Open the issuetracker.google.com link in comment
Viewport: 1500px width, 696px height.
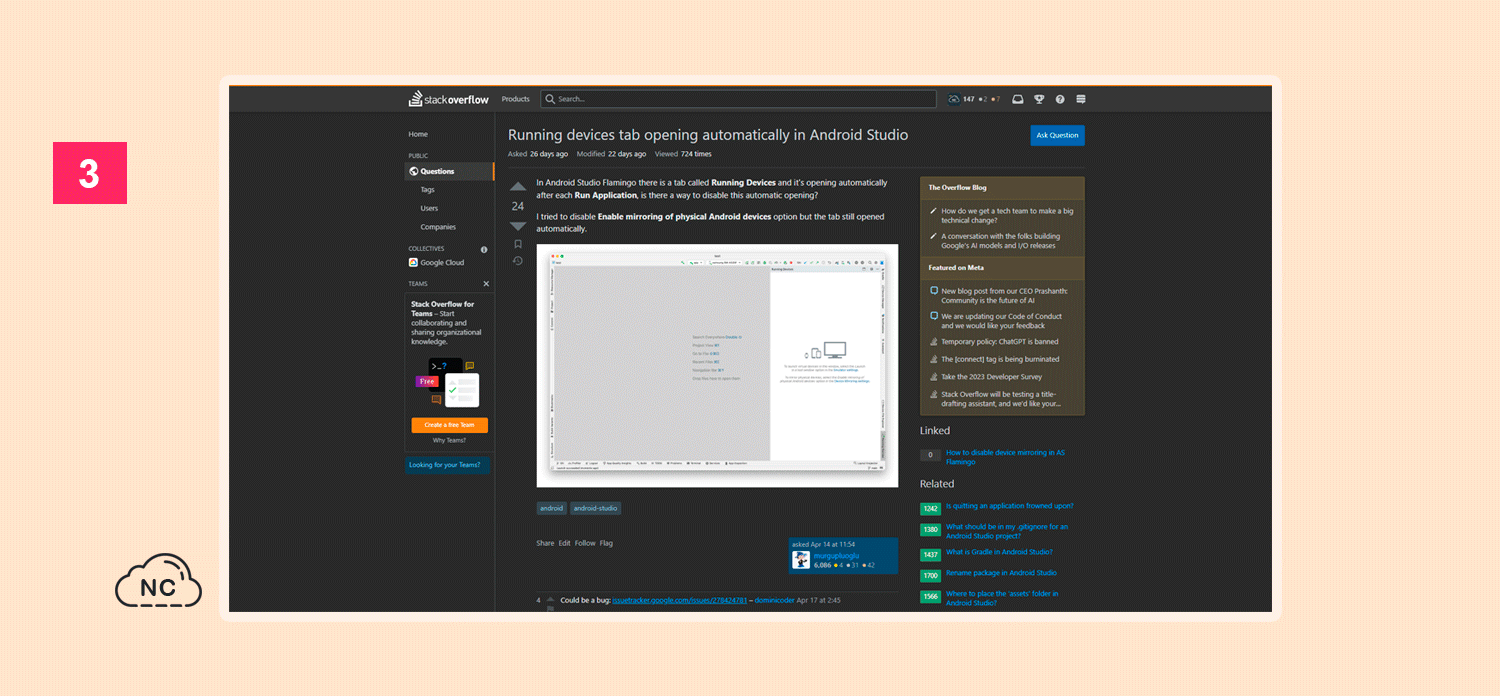tap(680, 600)
